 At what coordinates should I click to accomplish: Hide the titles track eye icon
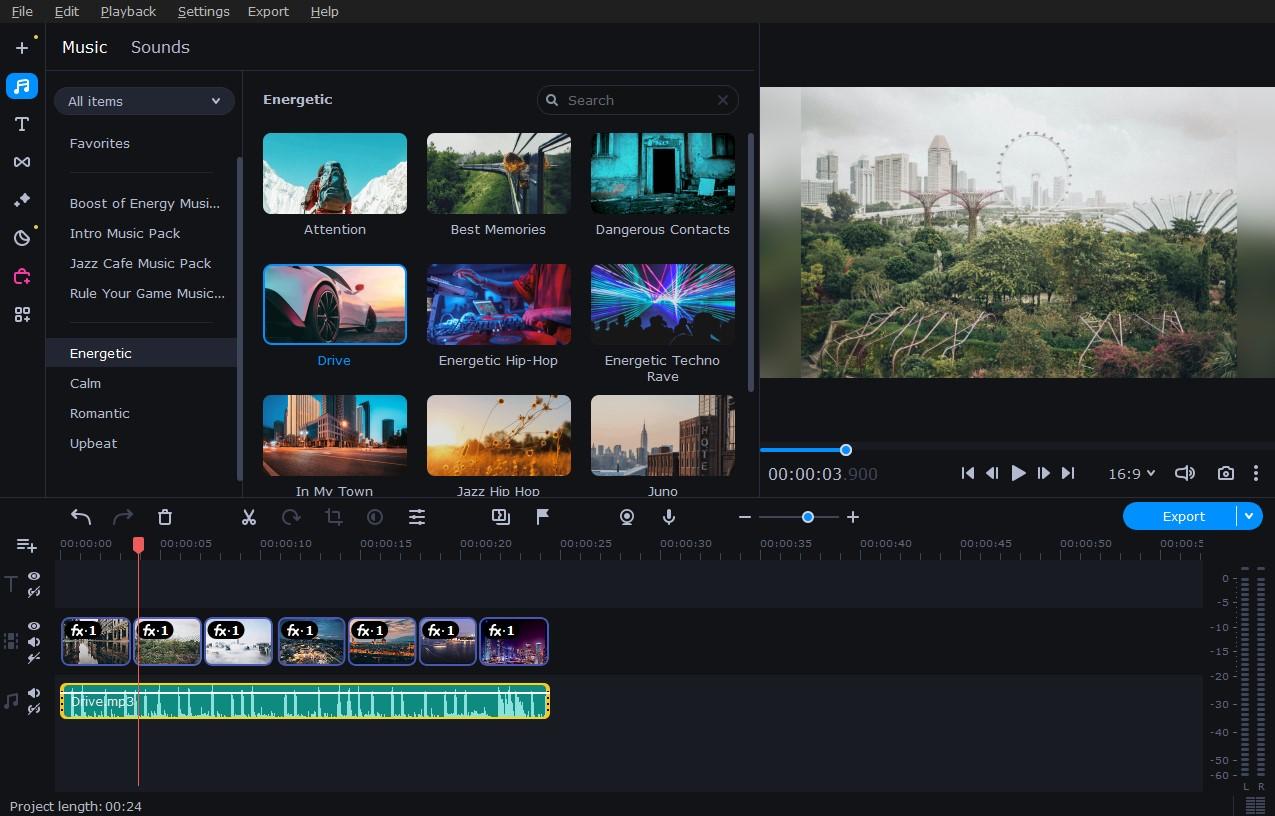[x=34, y=576]
